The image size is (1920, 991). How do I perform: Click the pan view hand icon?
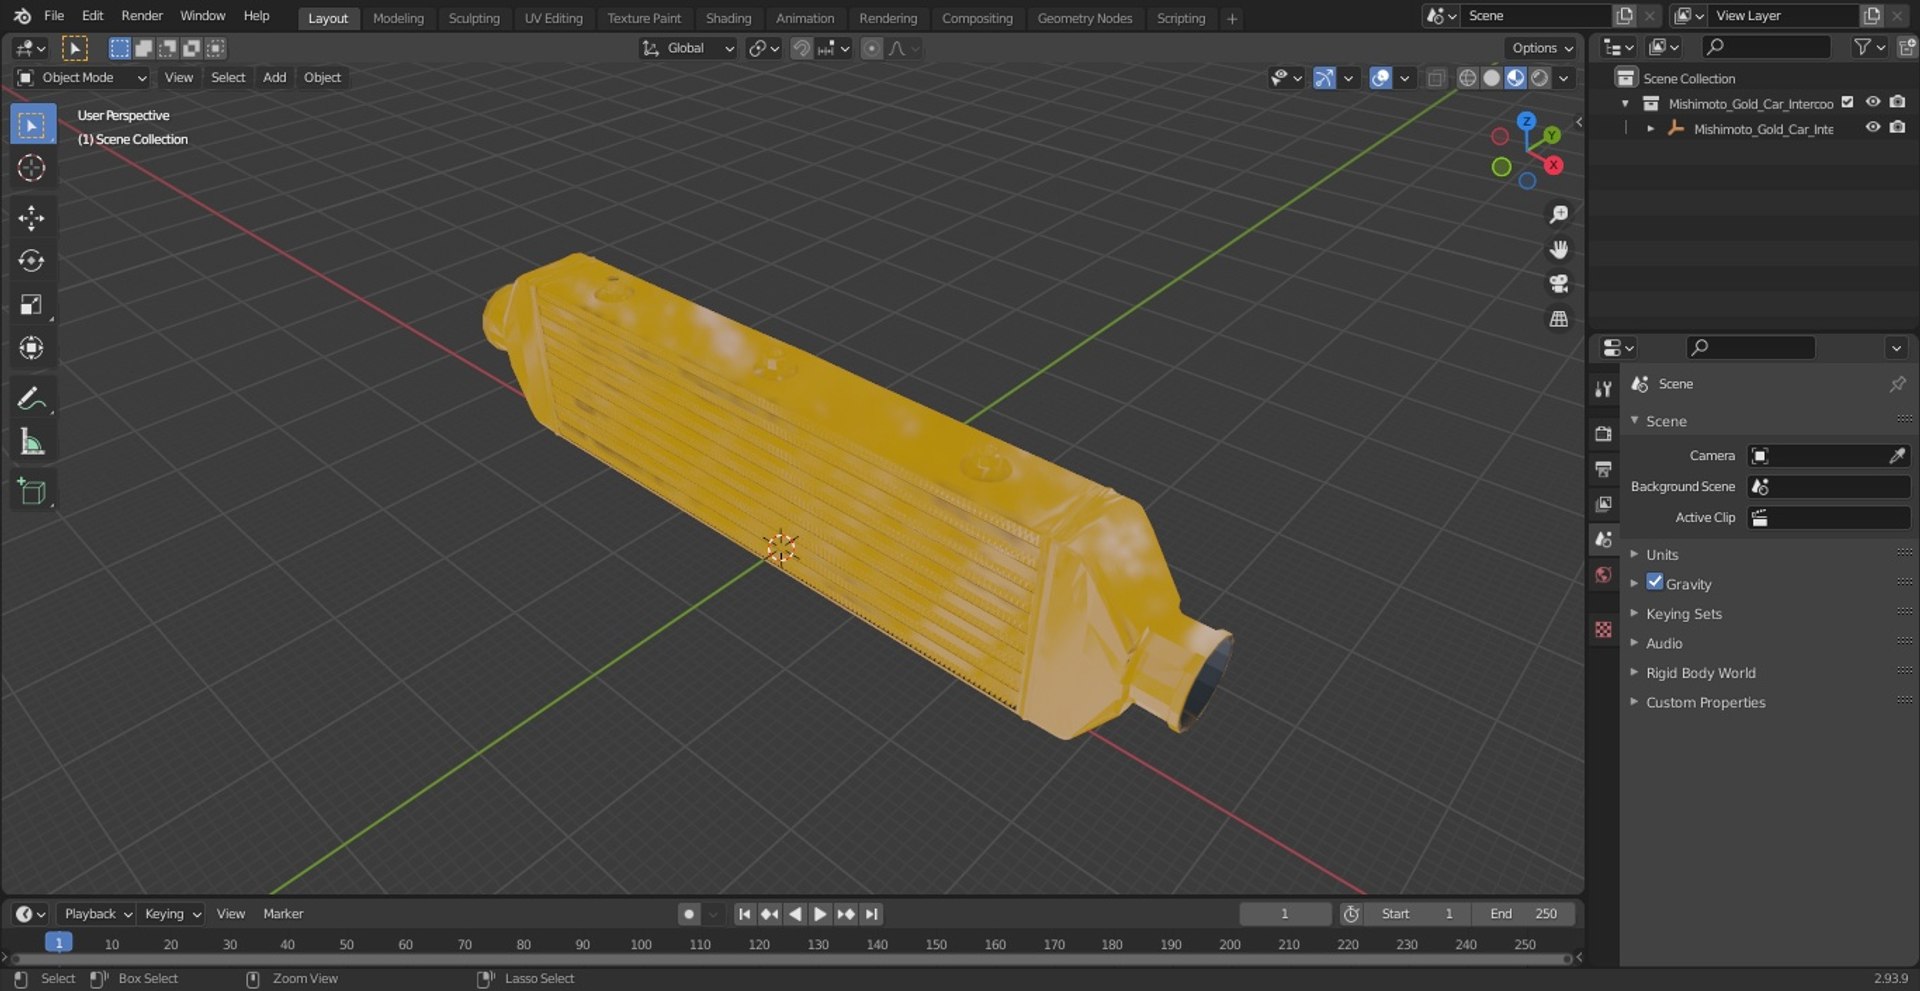point(1558,249)
